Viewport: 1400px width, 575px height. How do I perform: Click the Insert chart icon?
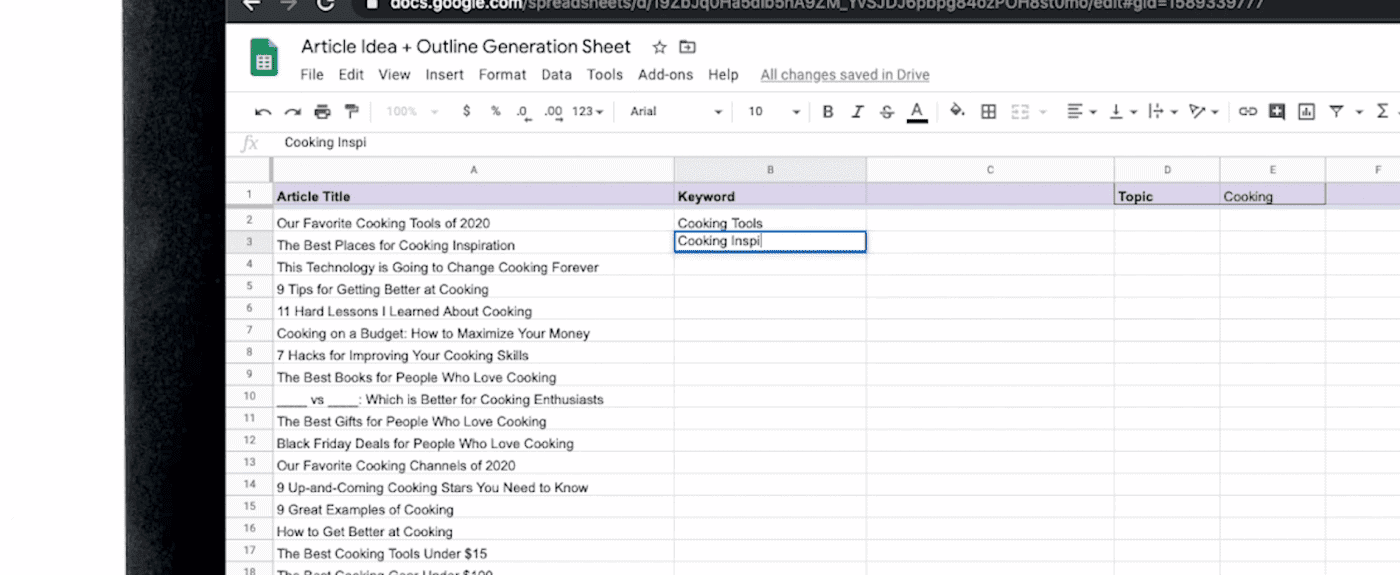1306,112
